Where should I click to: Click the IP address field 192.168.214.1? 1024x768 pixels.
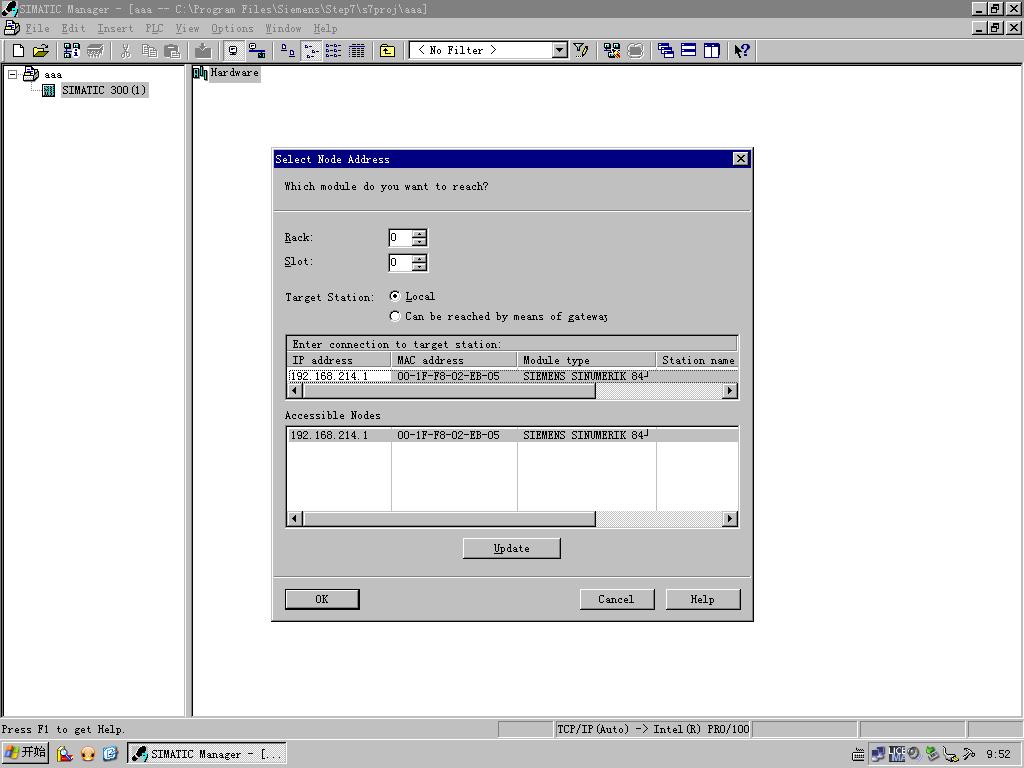pyautogui.click(x=339, y=376)
